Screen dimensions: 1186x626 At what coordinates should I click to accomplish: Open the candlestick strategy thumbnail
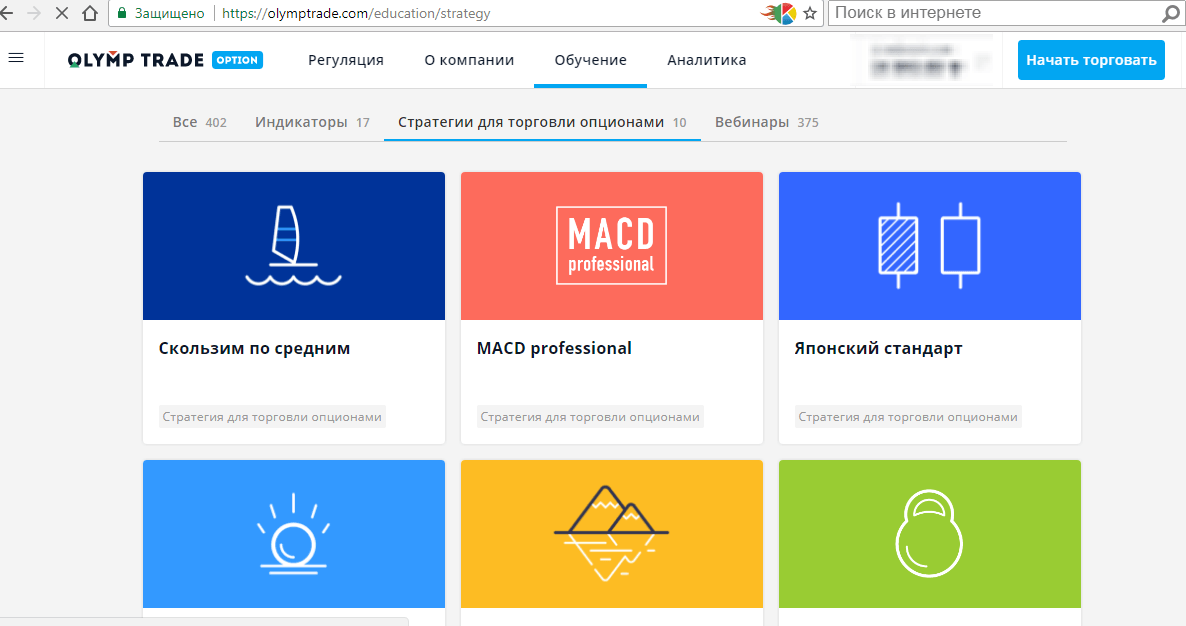click(930, 246)
